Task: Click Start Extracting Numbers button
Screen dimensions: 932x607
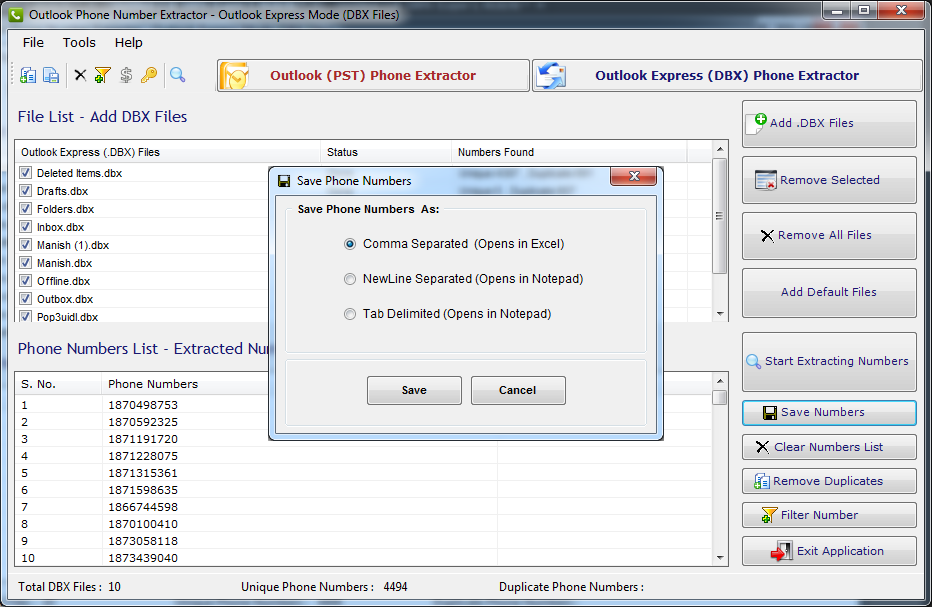Action: coord(829,361)
